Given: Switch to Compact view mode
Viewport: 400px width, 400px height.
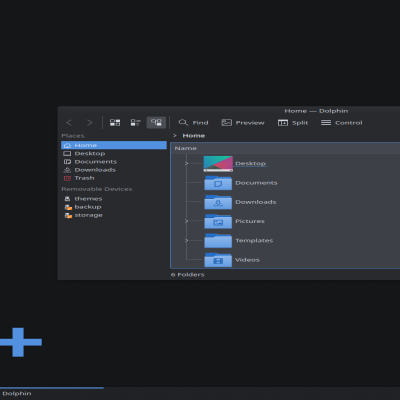Looking at the screenshot, I should click(135, 123).
